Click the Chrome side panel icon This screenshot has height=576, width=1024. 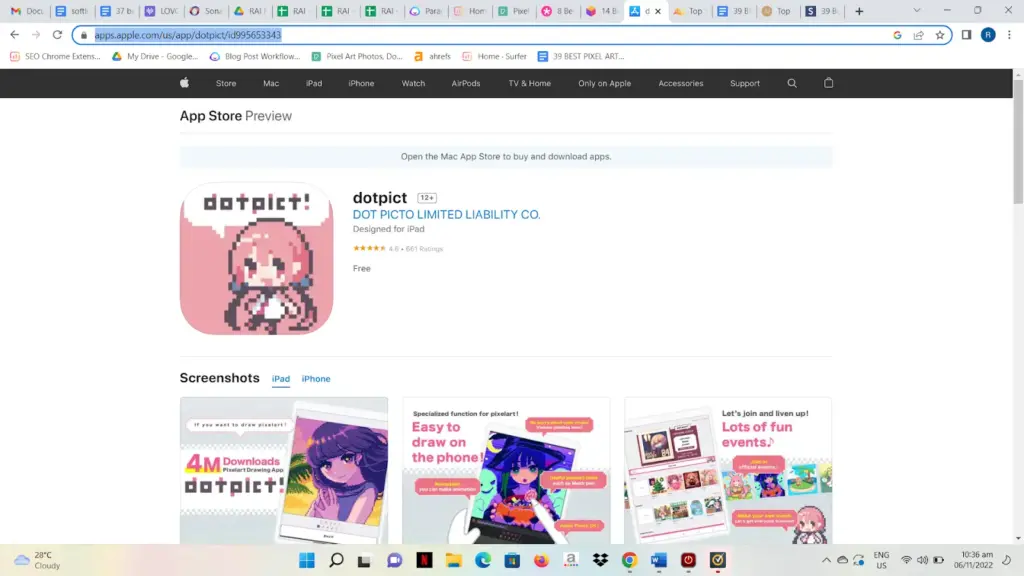(x=966, y=35)
